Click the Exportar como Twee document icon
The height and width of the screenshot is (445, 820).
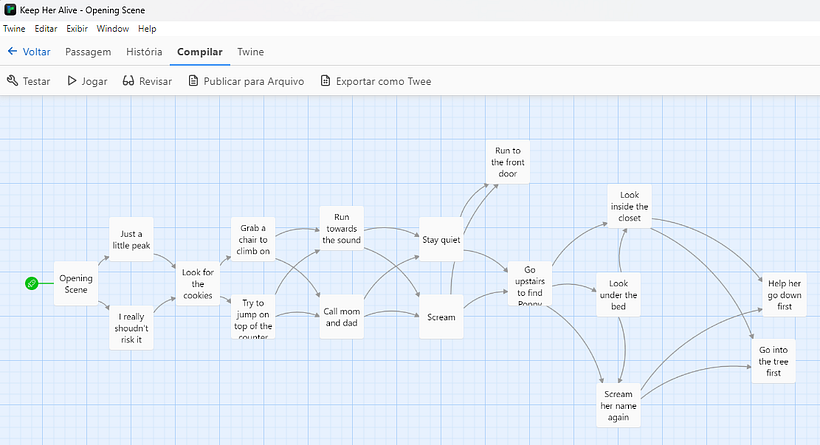pyautogui.click(x=325, y=81)
